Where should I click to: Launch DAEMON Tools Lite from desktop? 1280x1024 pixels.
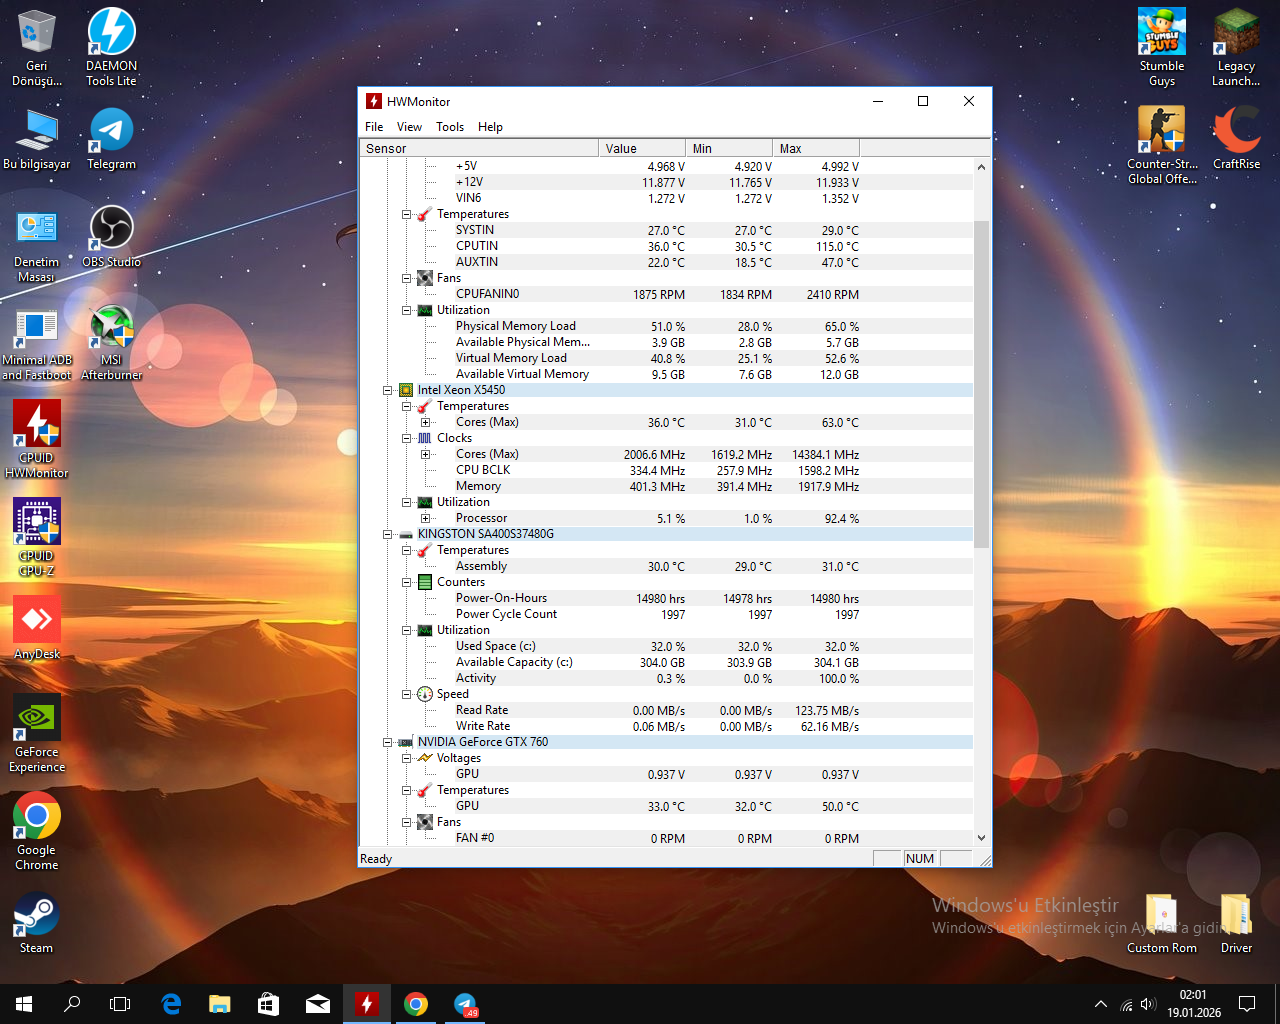click(111, 48)
